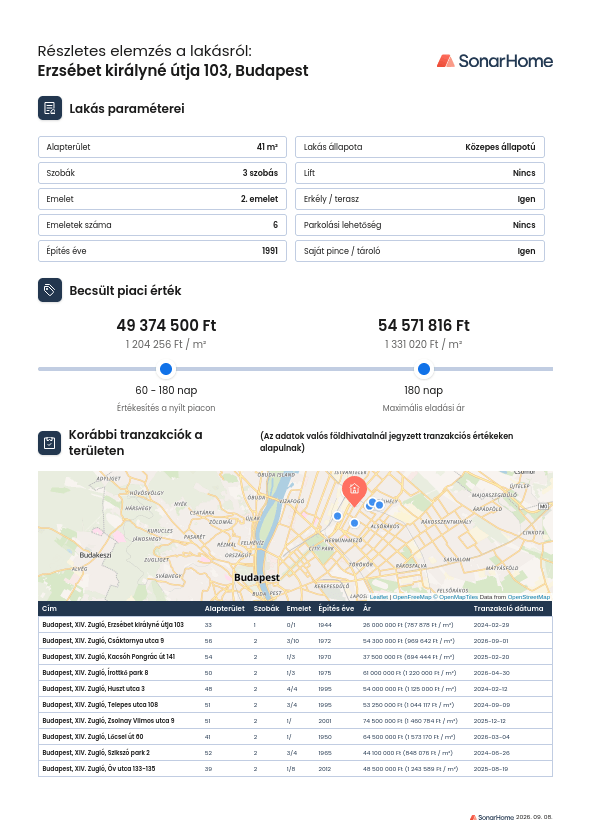Click the Építés éve column header

pos(336,608)
